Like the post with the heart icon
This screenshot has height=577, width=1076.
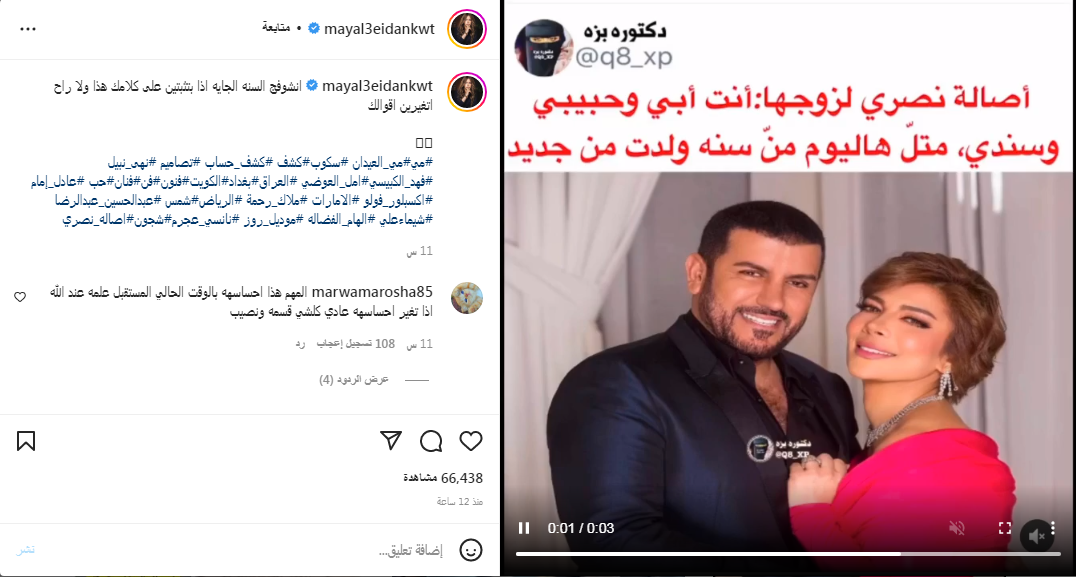[471, 441]
